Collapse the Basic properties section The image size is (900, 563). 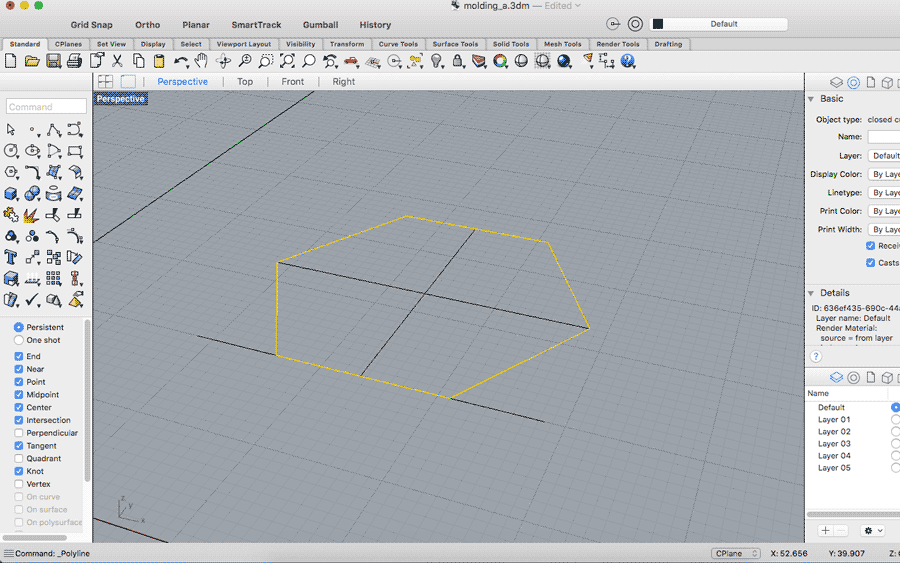click(811, 99)
